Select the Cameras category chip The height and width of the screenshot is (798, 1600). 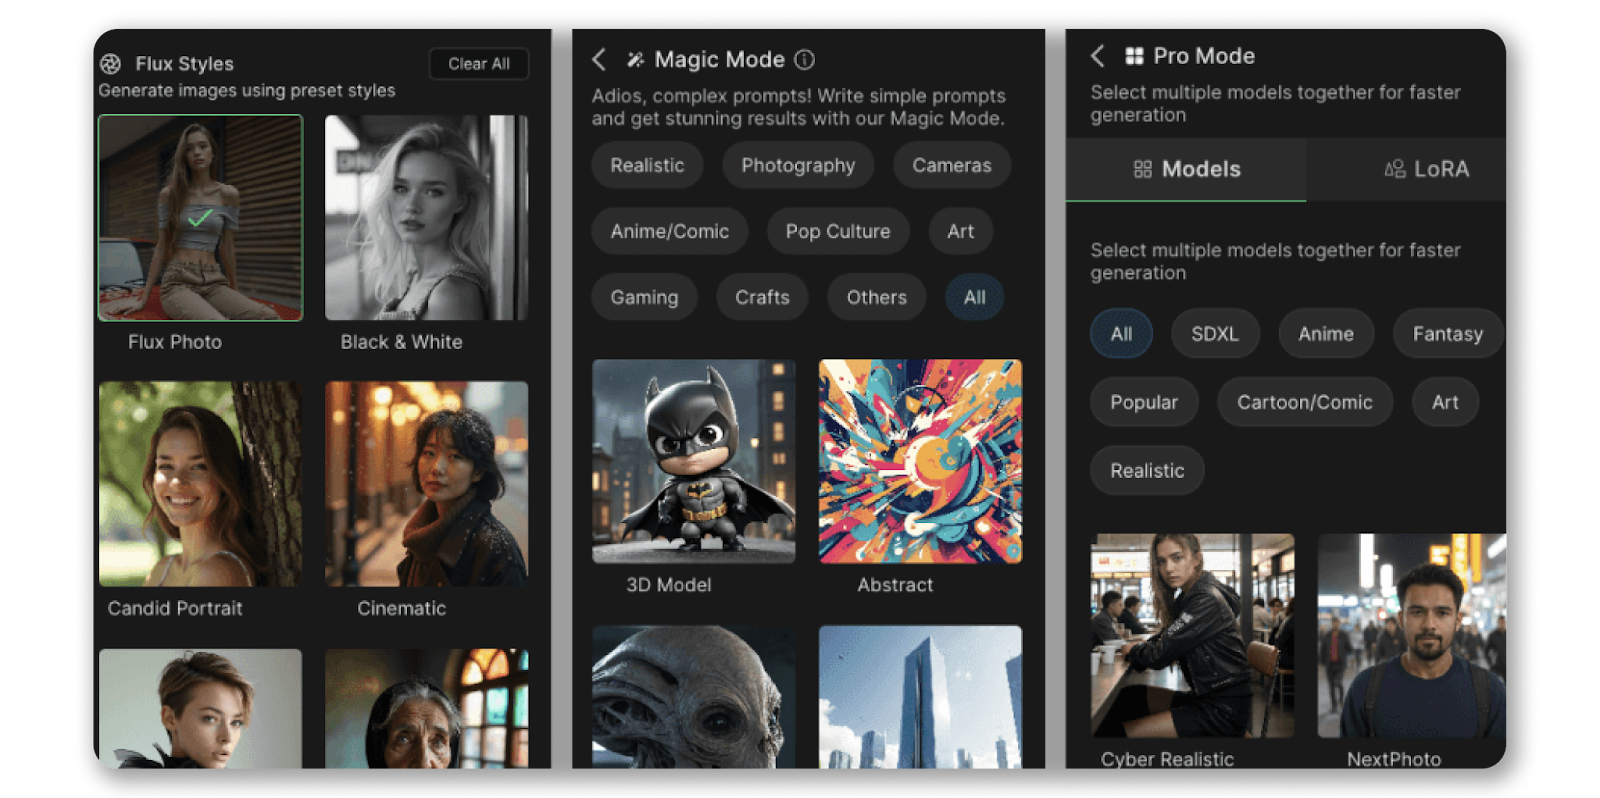pyautogui.click(x=951, y=165)
